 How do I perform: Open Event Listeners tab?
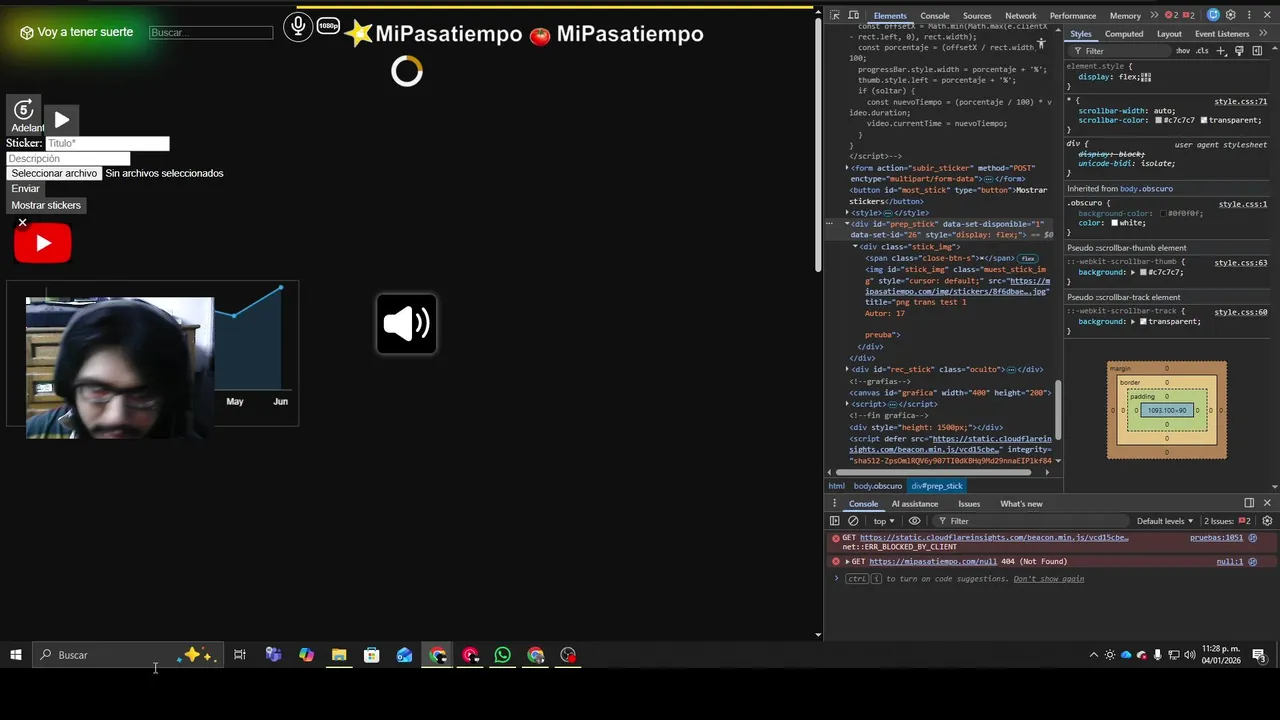coord(1222,33)
